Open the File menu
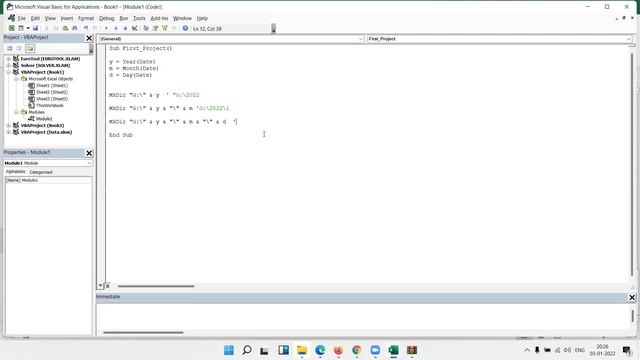The image size is (640, 360). [22, 18]
